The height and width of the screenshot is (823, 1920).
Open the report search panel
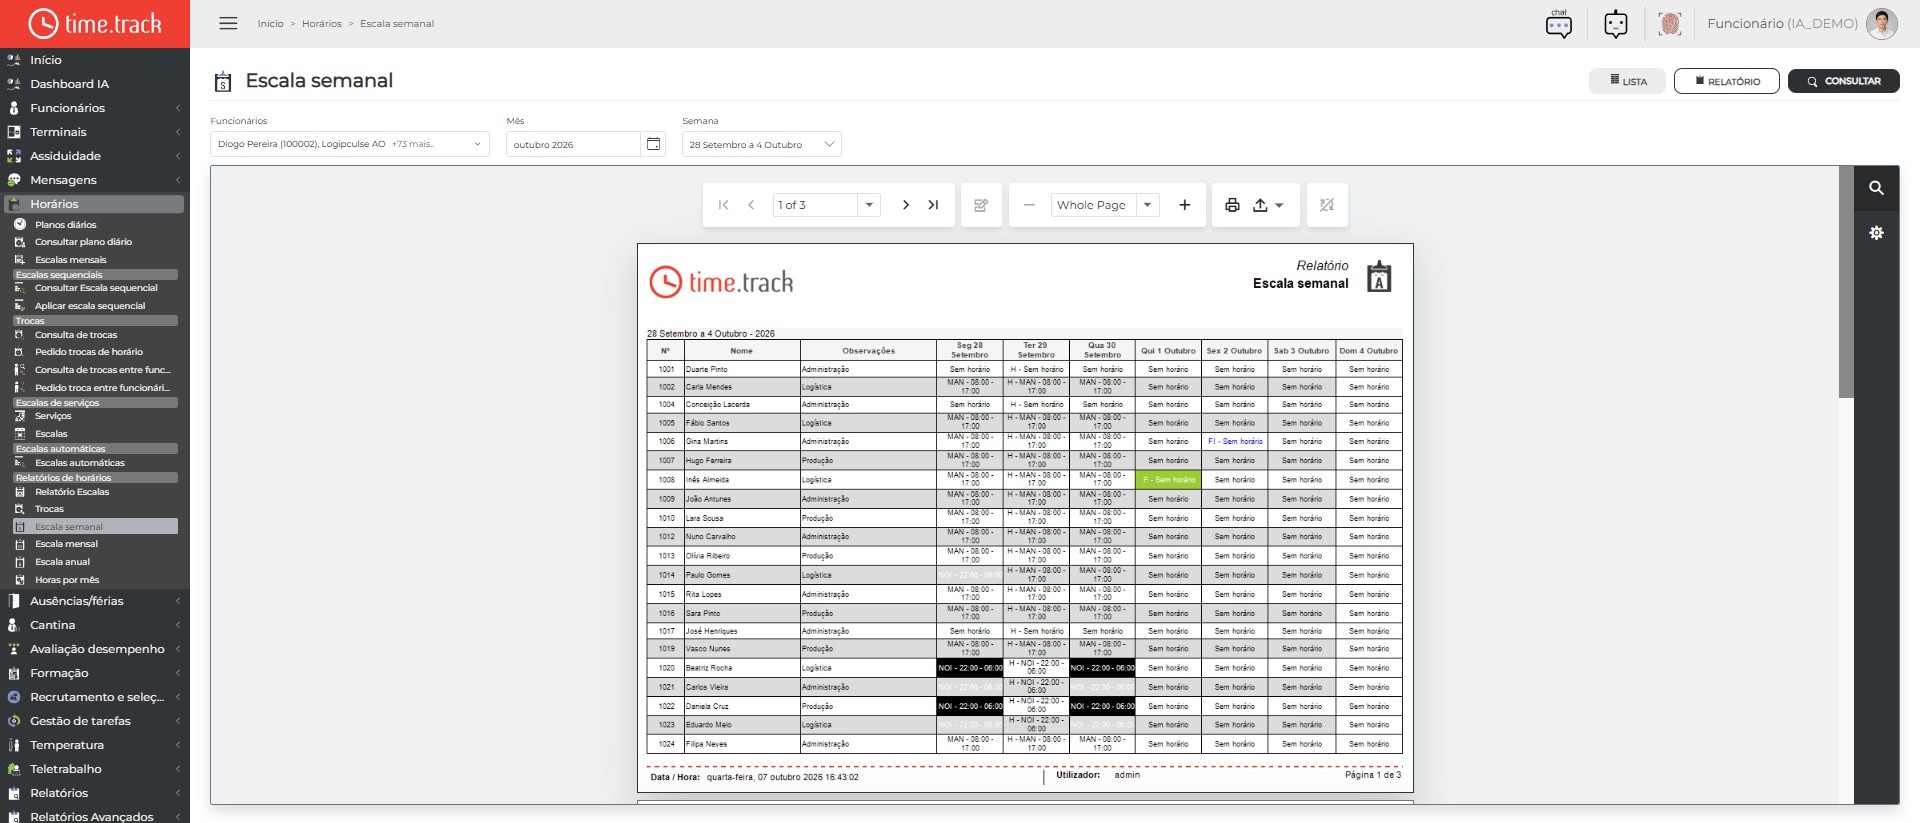coord(1876,188)
